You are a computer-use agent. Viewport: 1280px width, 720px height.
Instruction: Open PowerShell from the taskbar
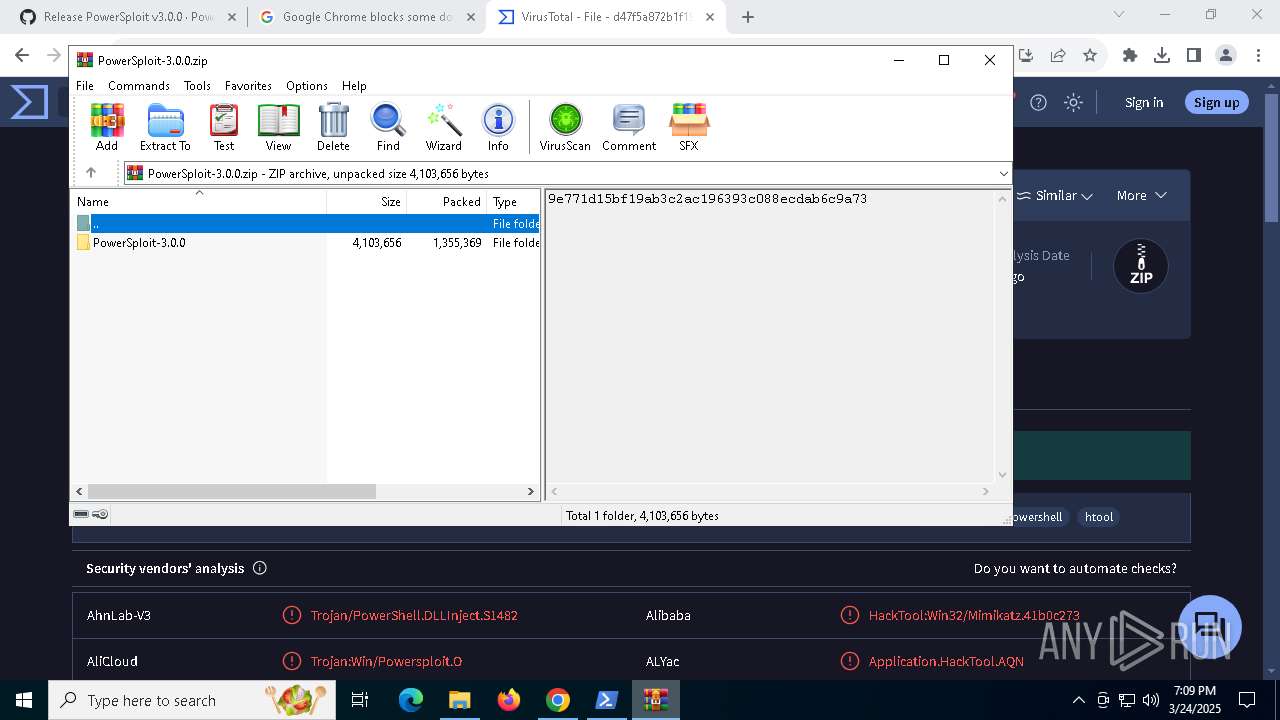tap(607, 700)
